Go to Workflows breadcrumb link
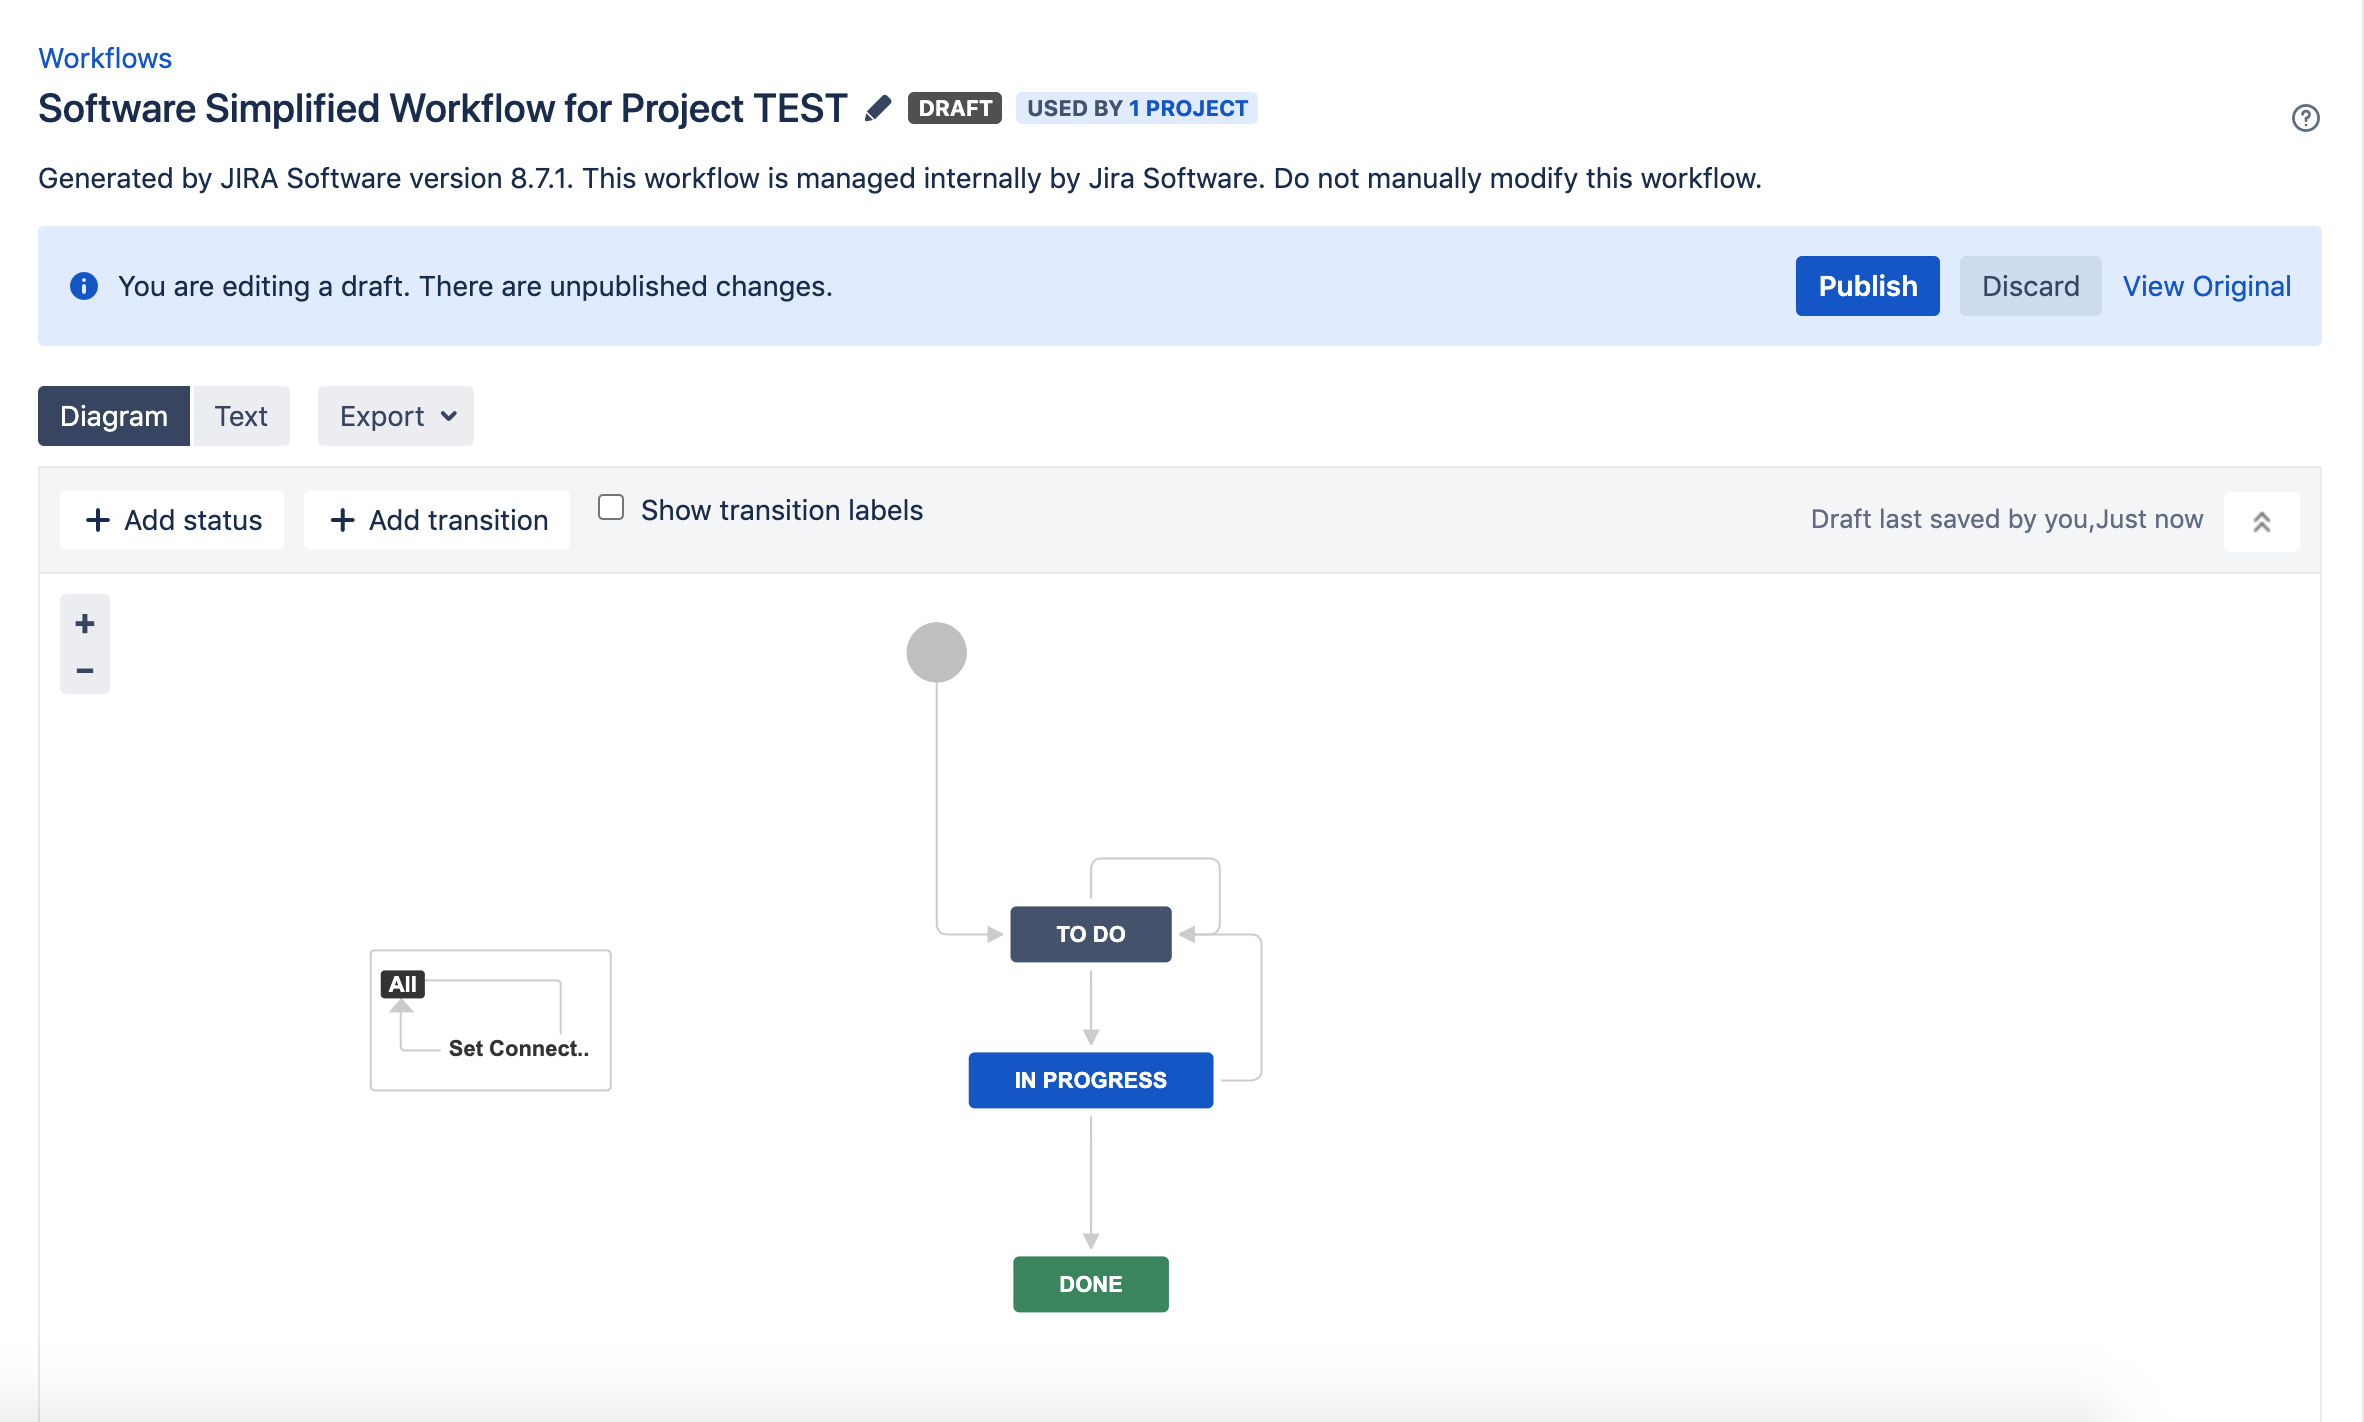Image resolution: width=2364 pixels, height=1422 pixels. (x=105, y=58)
